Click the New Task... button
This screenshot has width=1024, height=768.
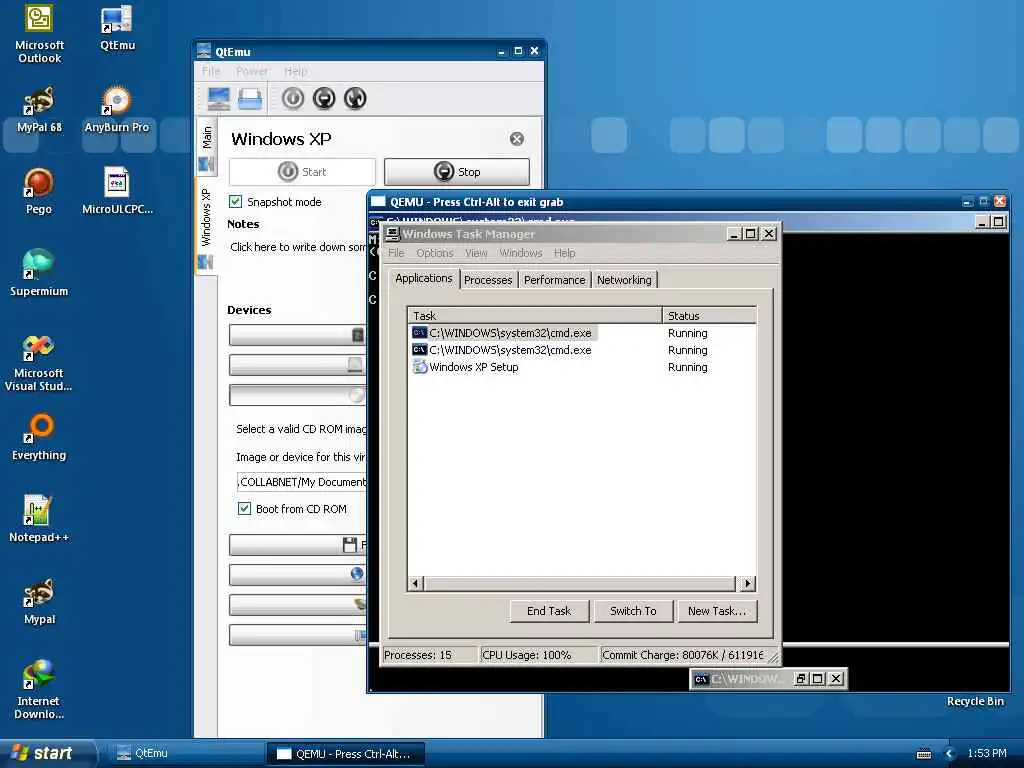coord(717,611)
